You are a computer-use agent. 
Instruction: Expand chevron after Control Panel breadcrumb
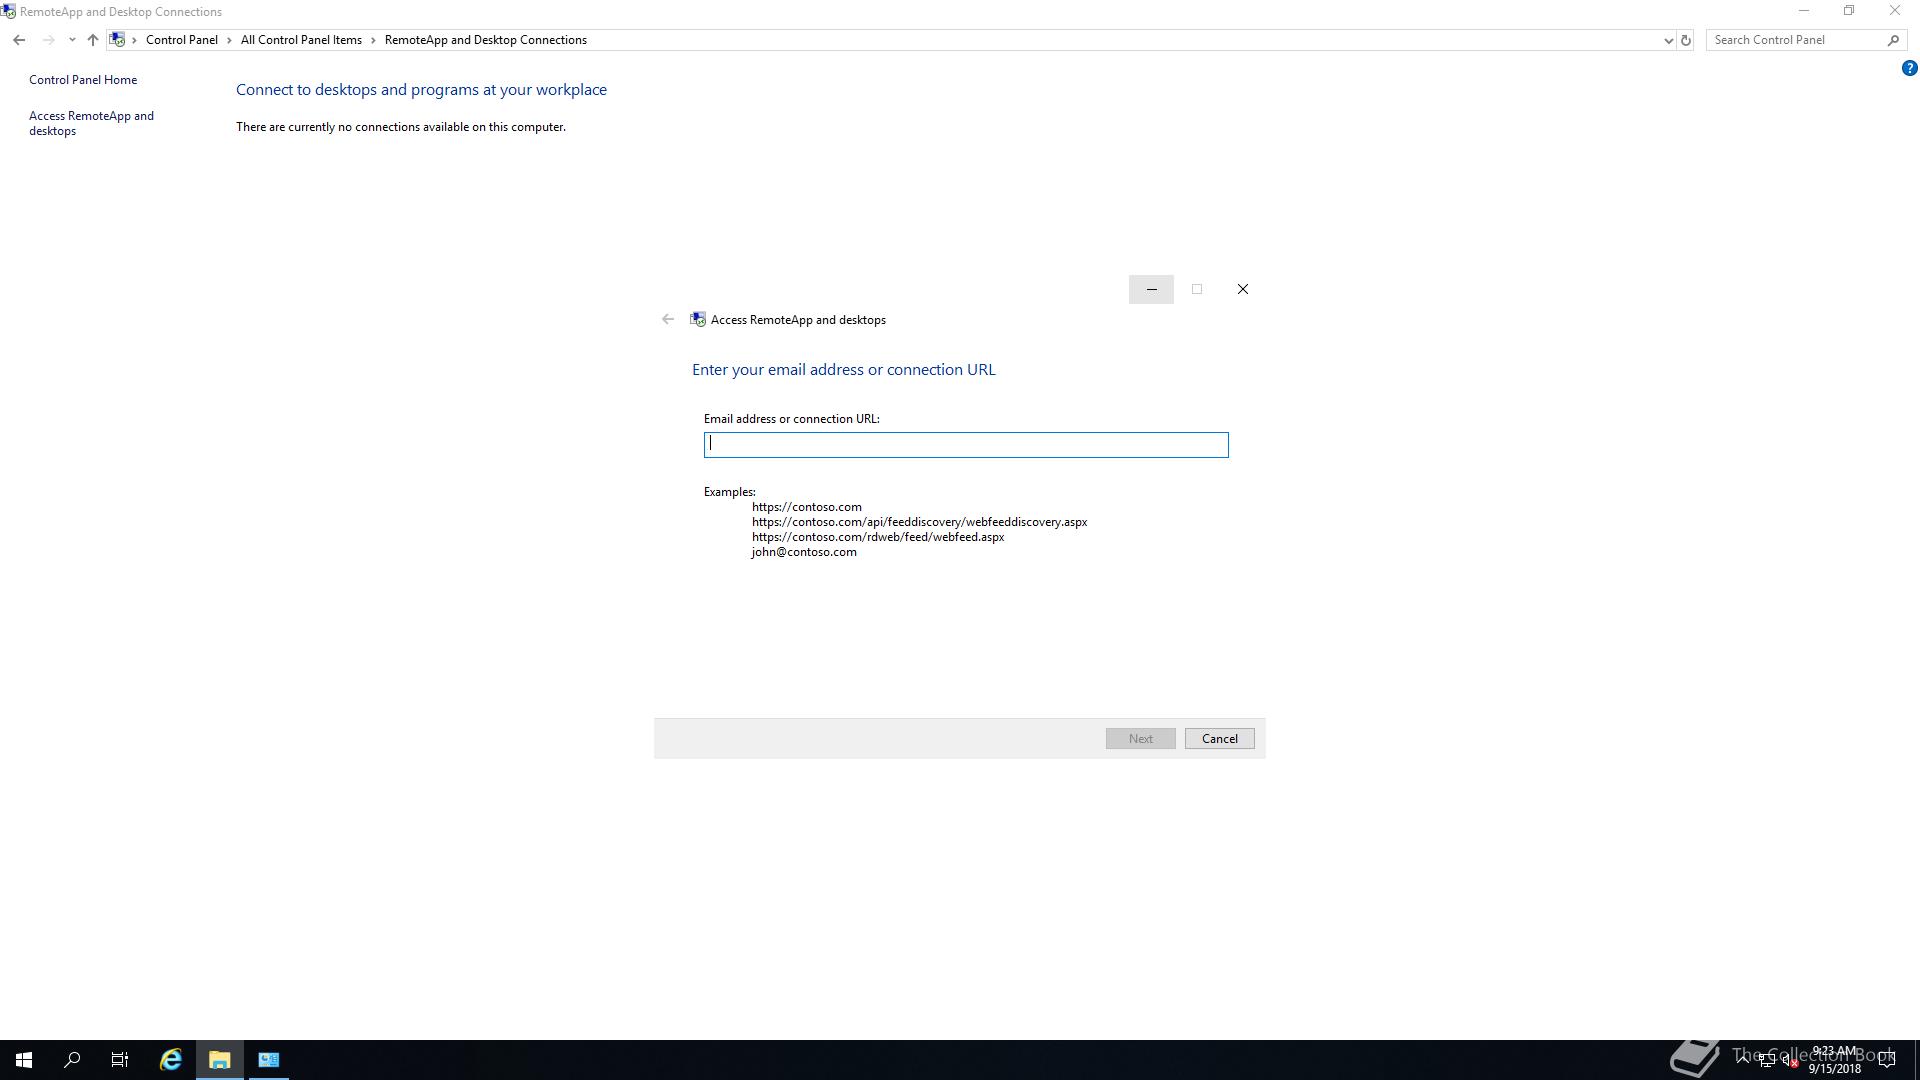(x=229, y=40)
